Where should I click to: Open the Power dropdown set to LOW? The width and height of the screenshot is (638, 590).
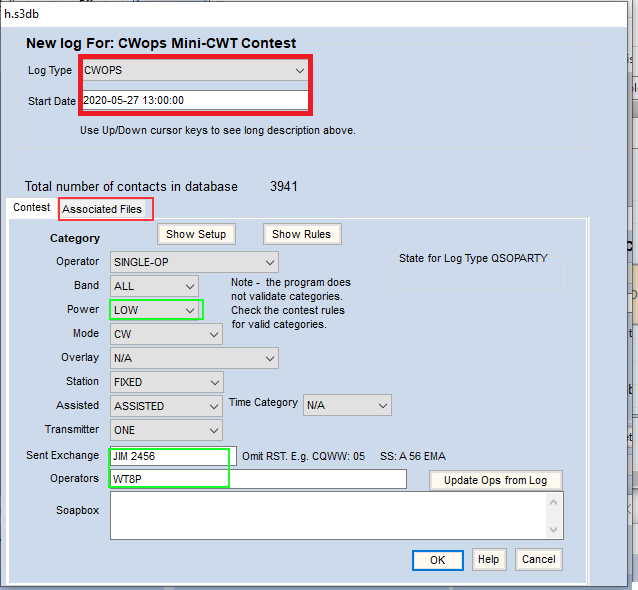(x=157, y=310)
